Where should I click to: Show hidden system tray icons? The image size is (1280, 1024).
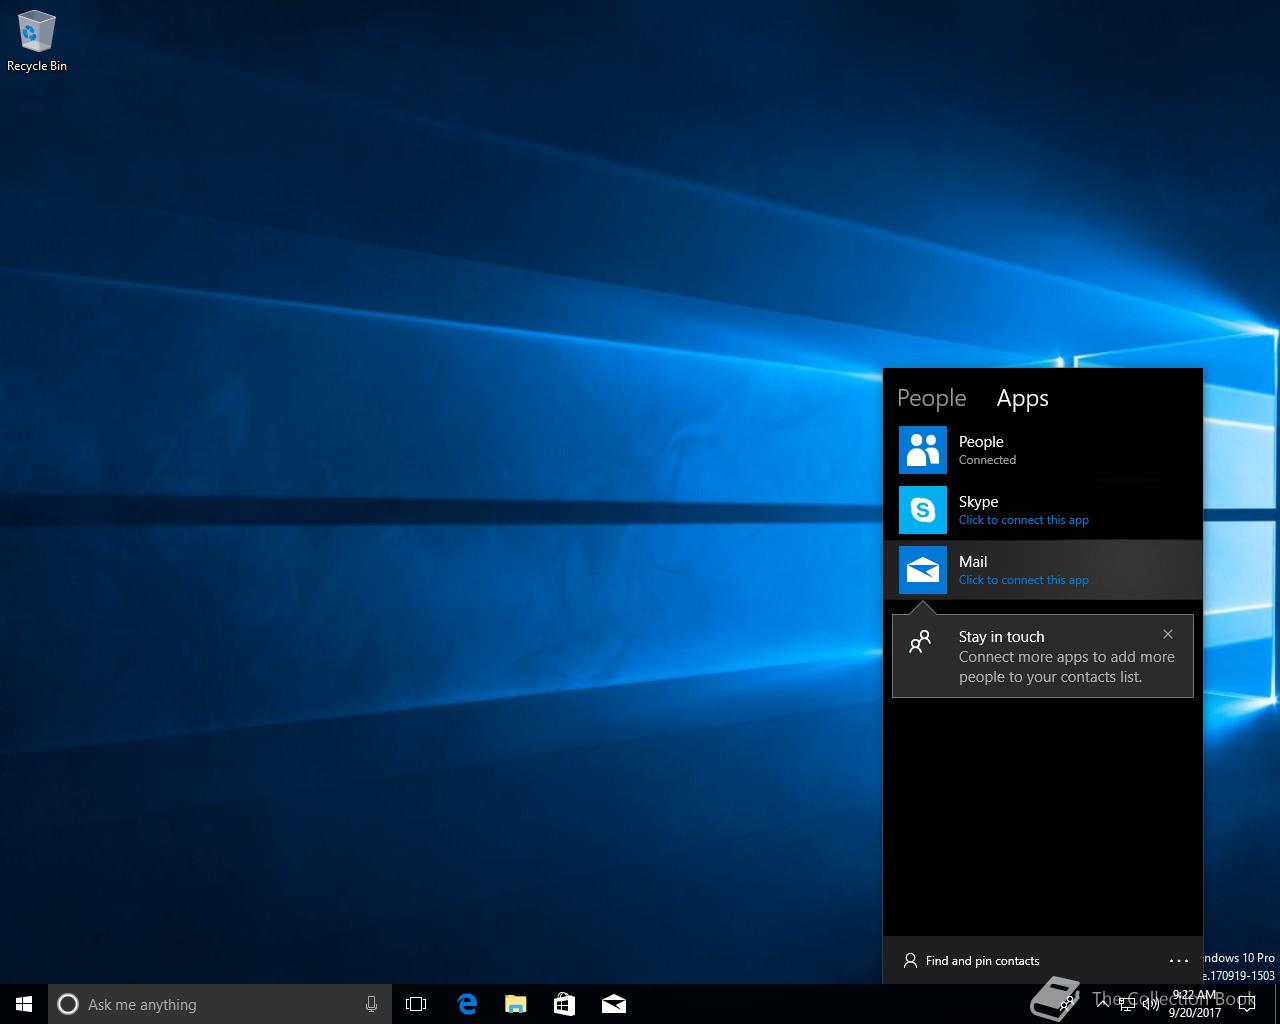(x=1101, y=1004)
